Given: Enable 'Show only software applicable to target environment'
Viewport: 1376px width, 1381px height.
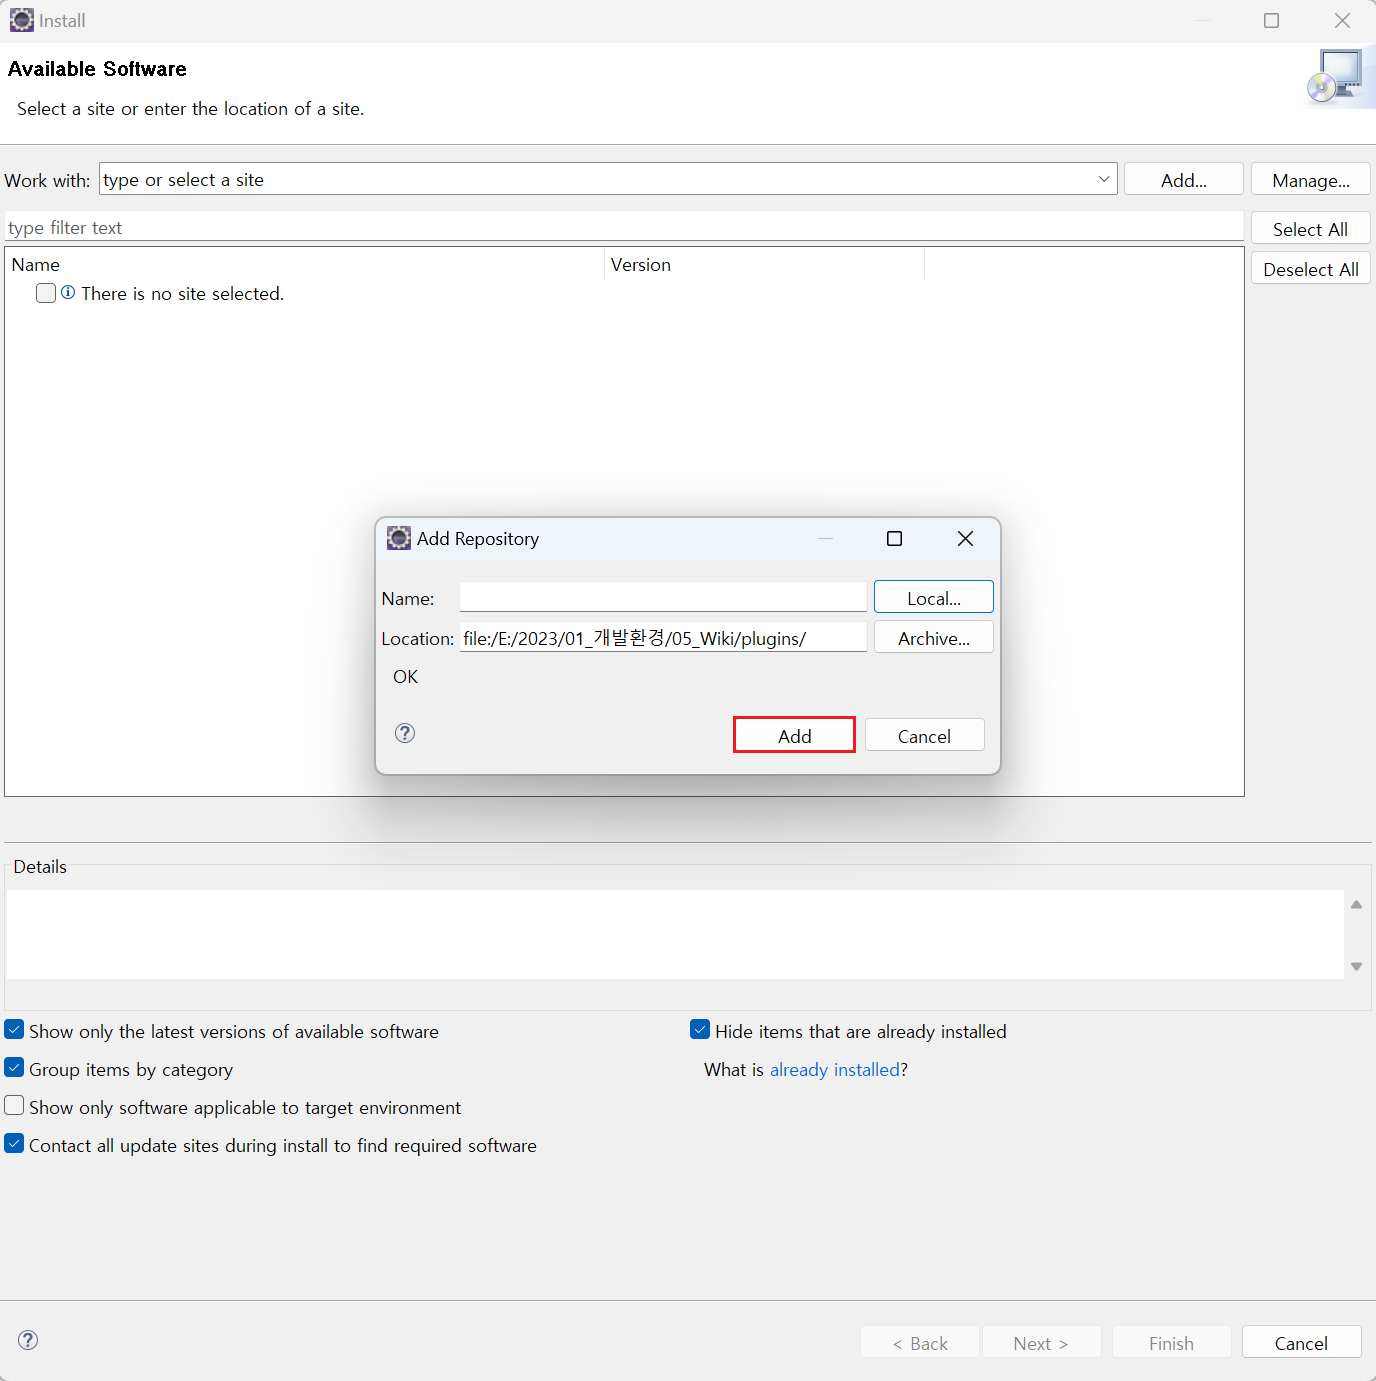Looking at the screenshot, I should 15,1106.
